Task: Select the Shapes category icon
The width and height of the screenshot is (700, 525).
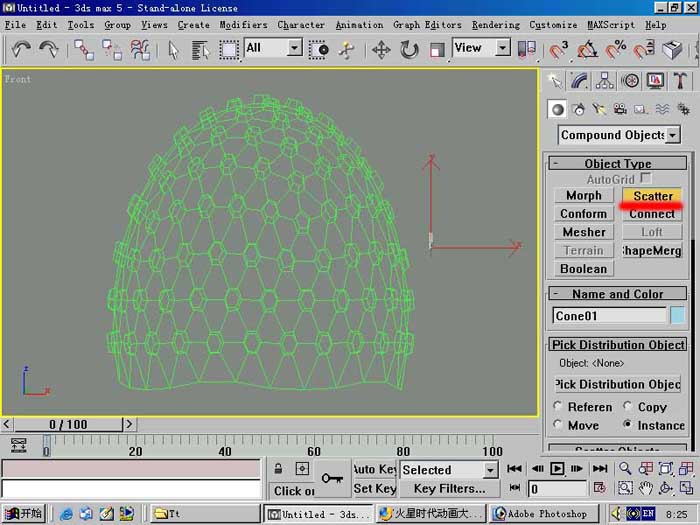Action: pyautogui.click(x=579, y=109)
